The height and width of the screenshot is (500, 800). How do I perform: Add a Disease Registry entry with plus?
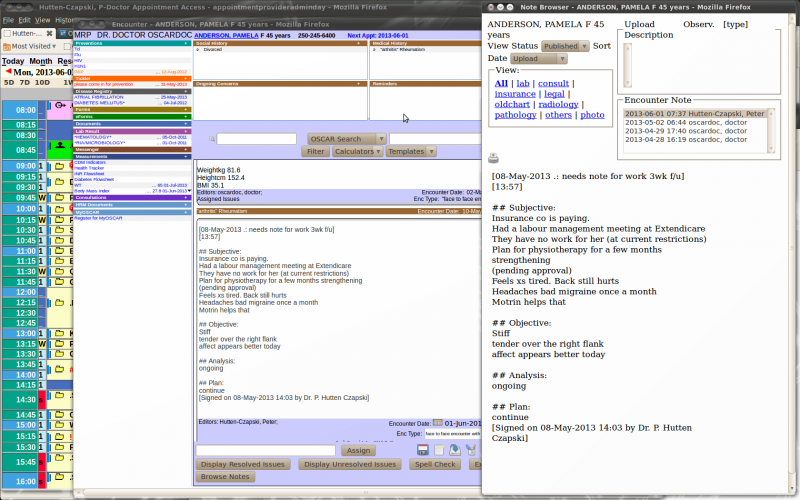186,91
